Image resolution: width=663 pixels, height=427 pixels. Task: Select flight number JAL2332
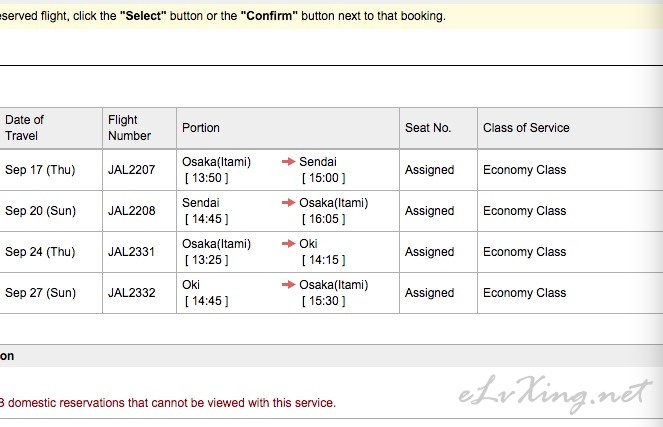point(132,293)
